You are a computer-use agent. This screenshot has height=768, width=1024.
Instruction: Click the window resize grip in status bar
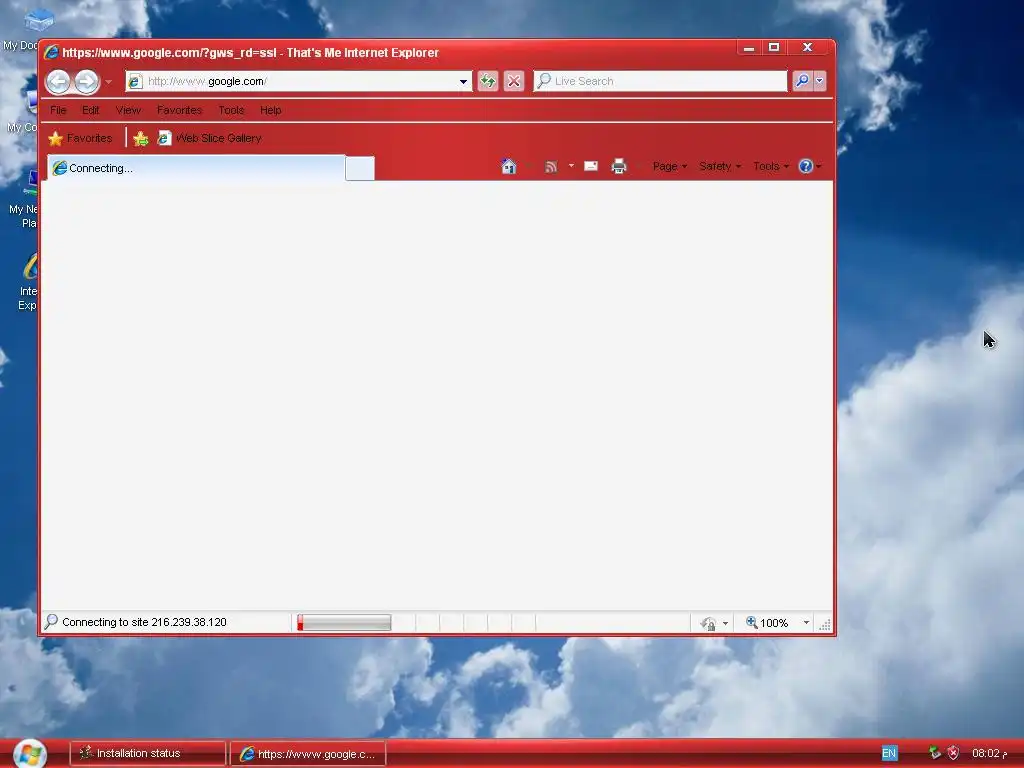pyautogui.click(x=825, y=625)
